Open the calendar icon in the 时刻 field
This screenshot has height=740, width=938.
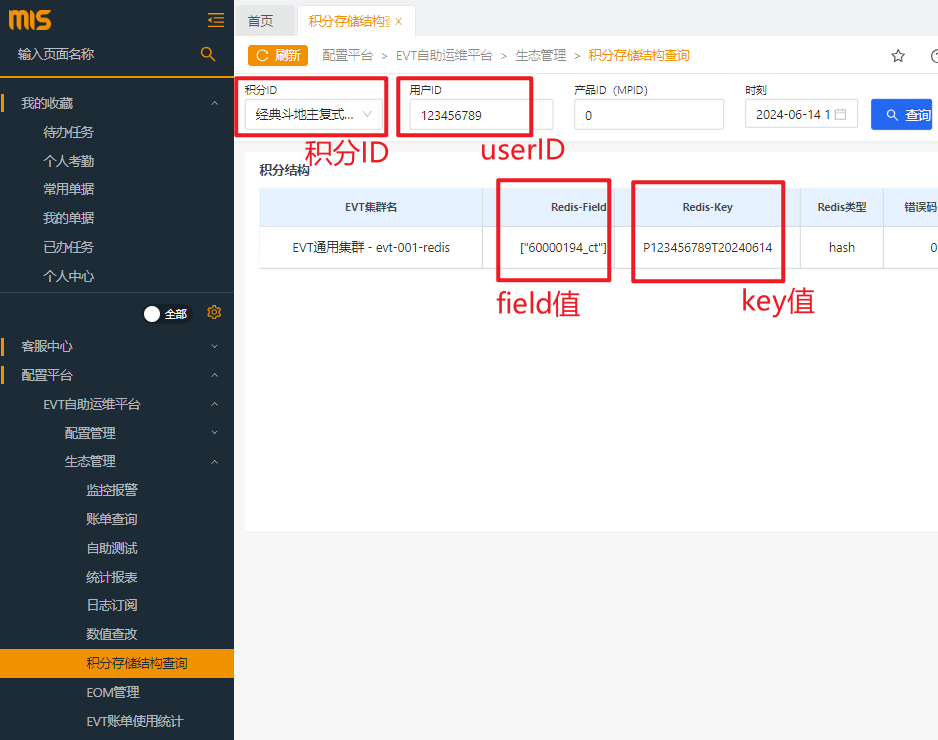[x=841, y=115]
